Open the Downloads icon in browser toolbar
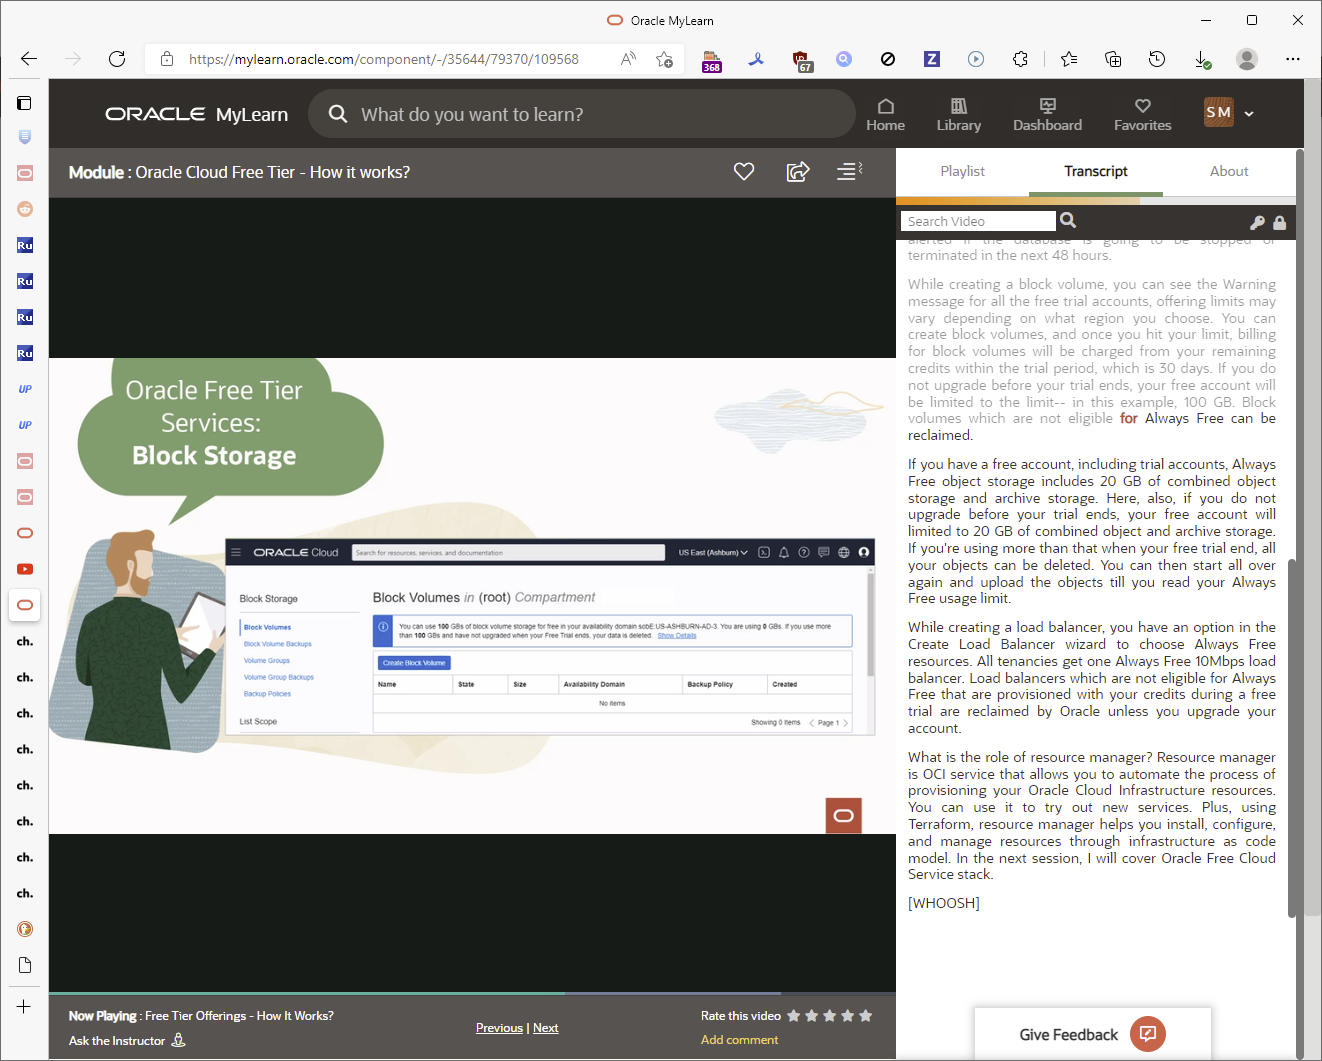This screenshot has width=1322, height=1061. point(1202,60)
